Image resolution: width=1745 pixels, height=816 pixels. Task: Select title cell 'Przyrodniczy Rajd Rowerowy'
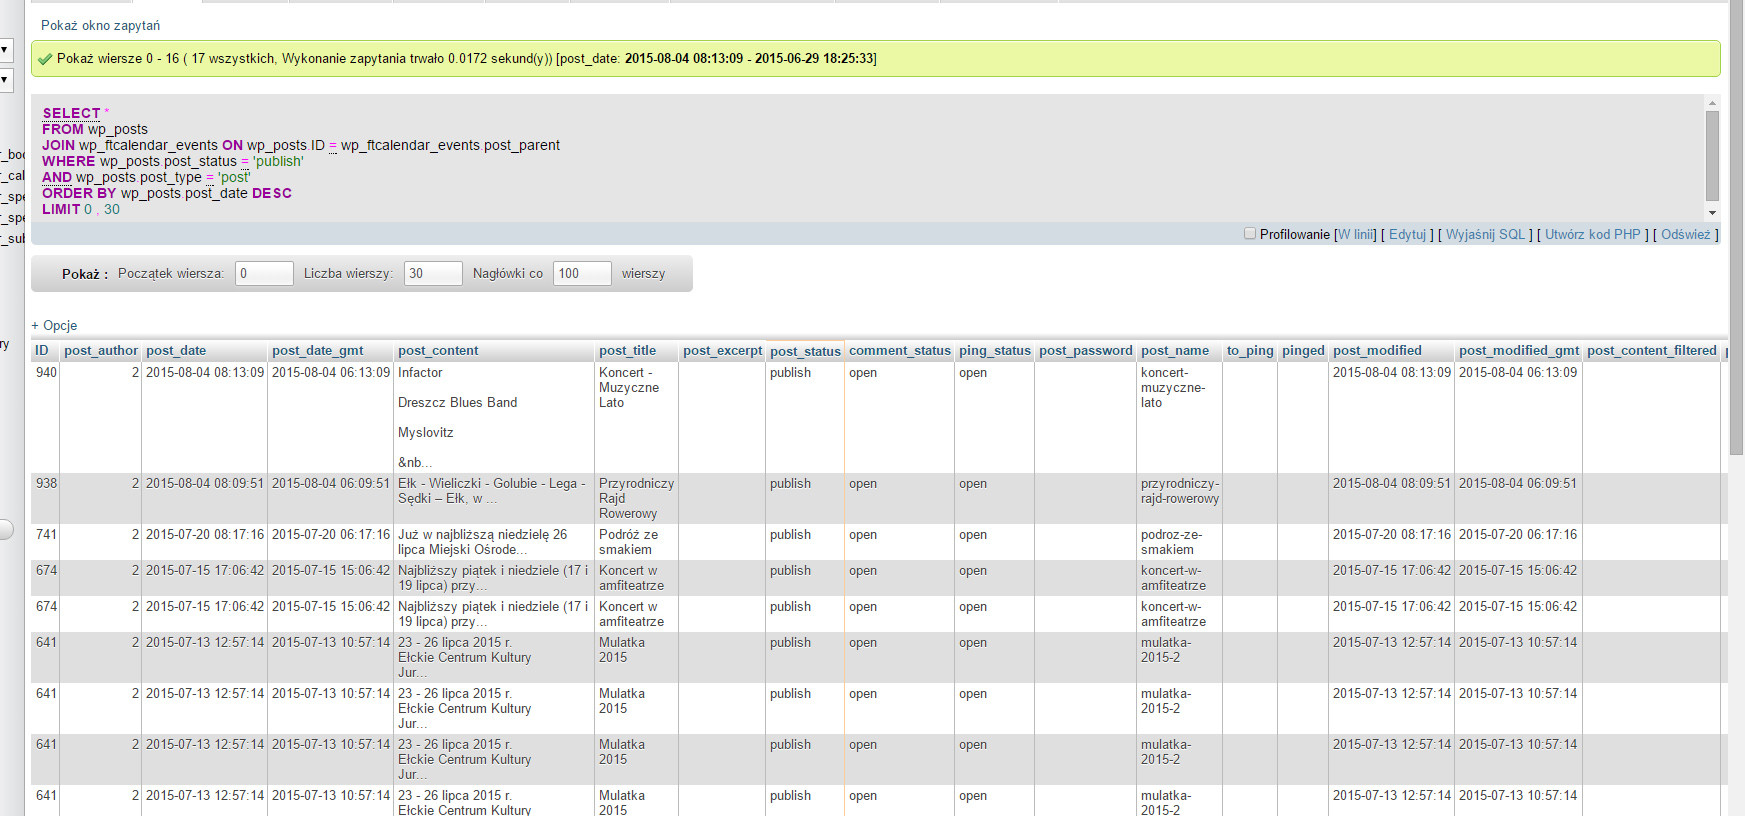click(636, 498)
